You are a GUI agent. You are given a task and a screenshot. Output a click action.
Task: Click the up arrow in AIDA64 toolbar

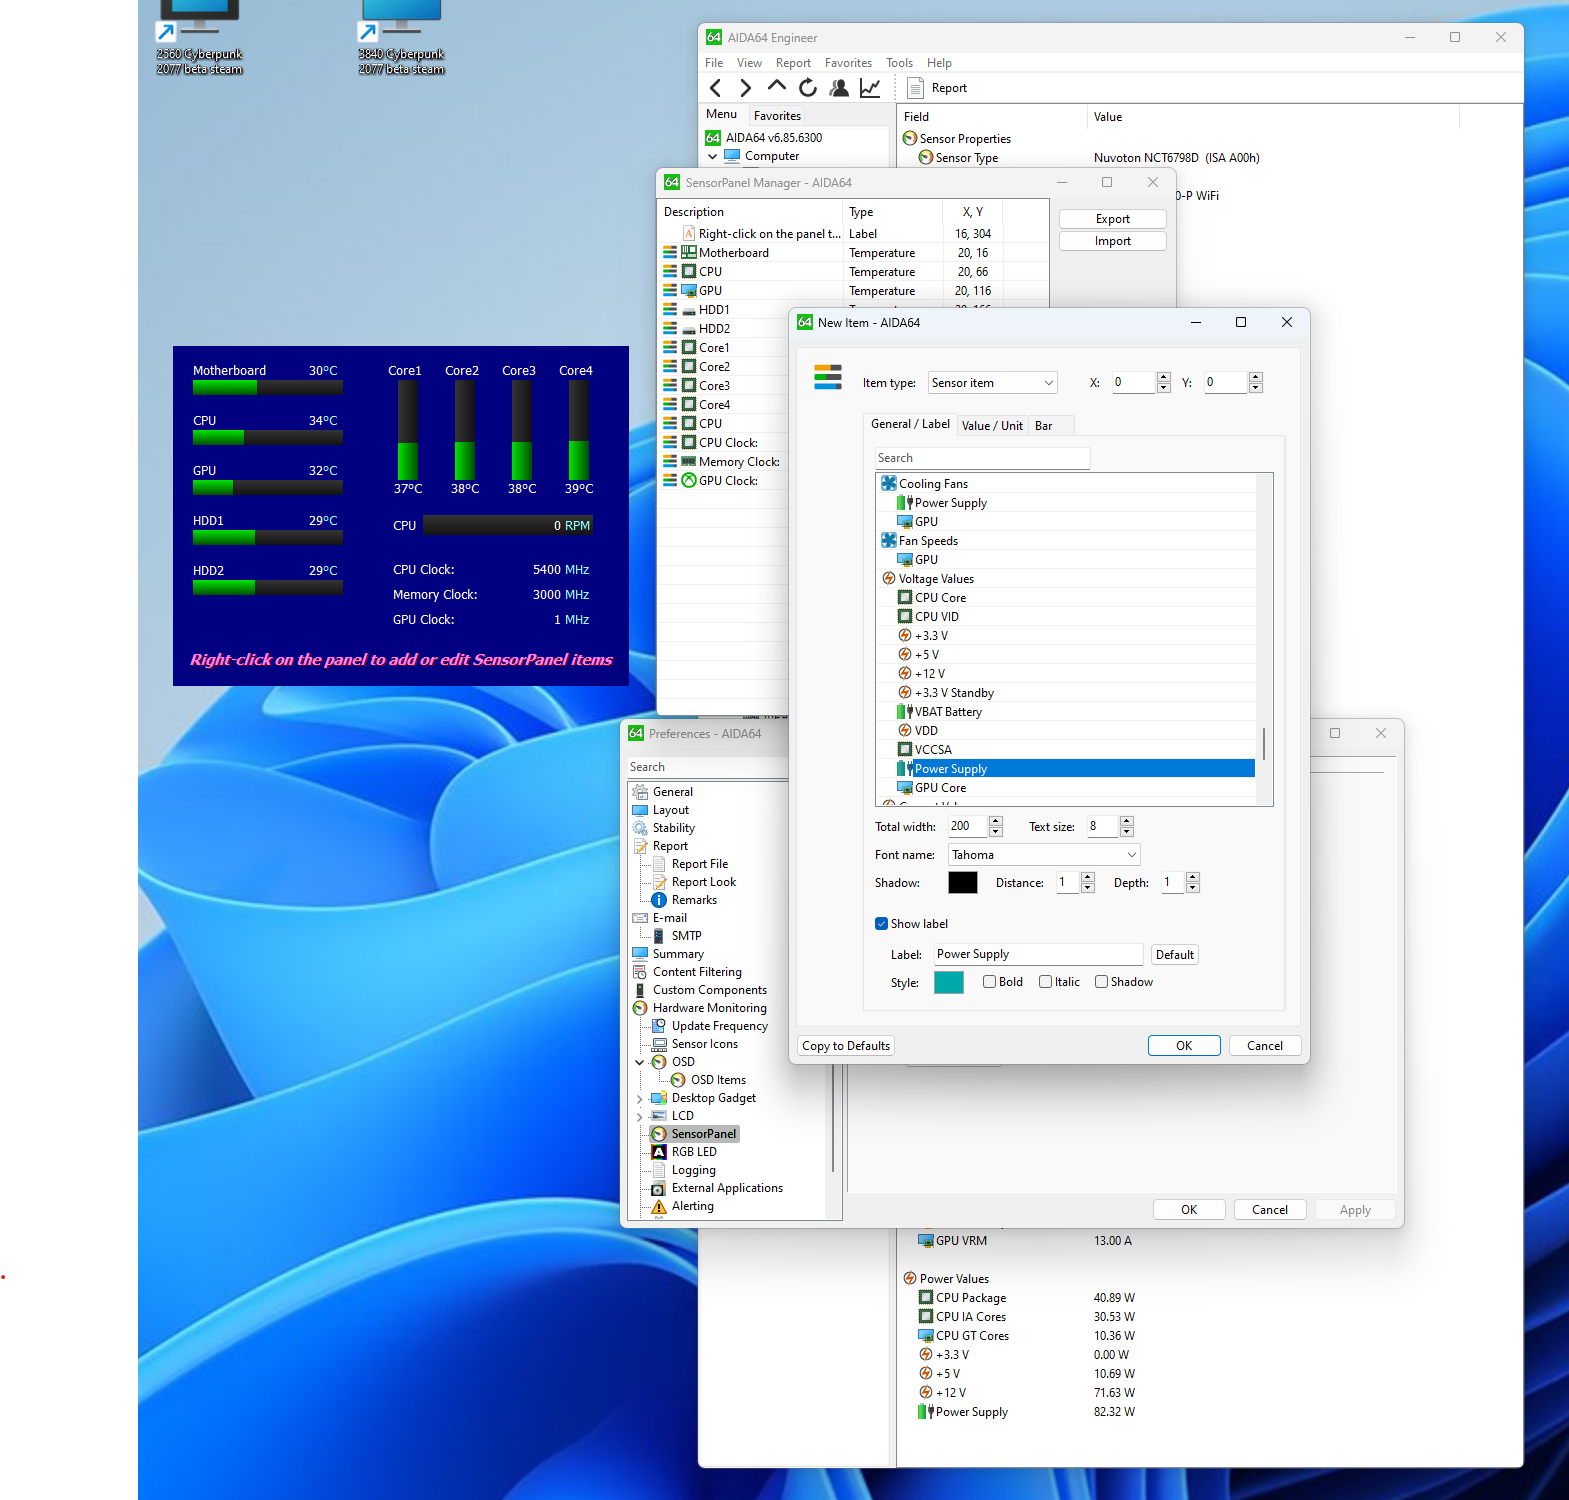[776, 86]
